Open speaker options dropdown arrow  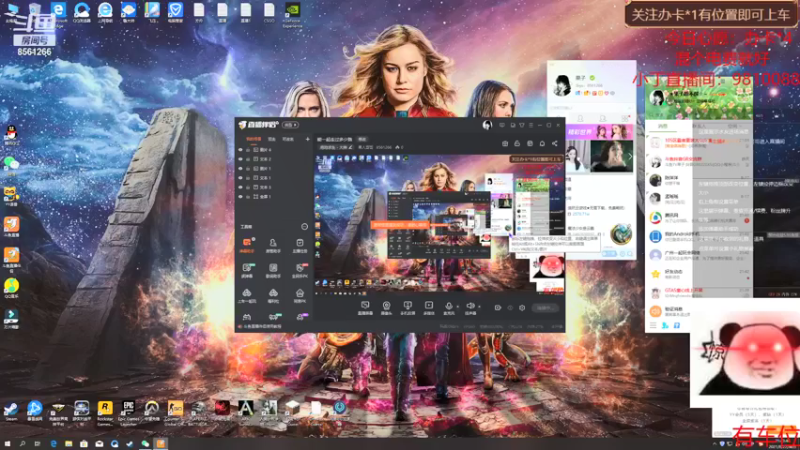(479, 307)
